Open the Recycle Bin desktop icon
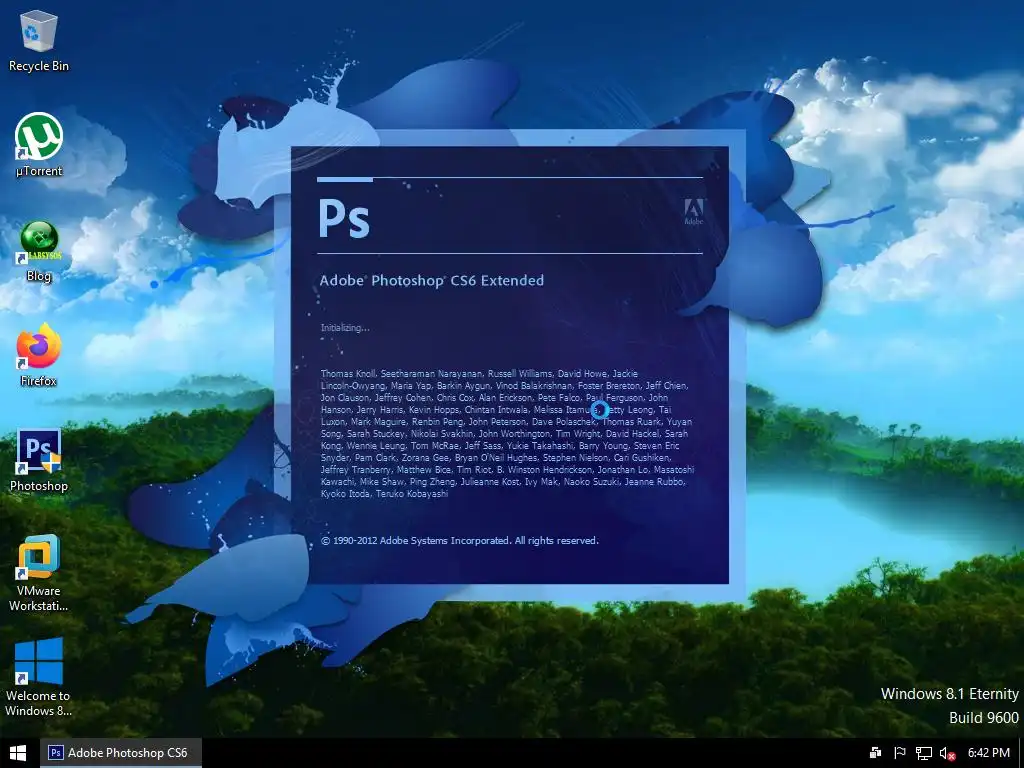Screen dimensions: 1024x768 tap(39, 40)
